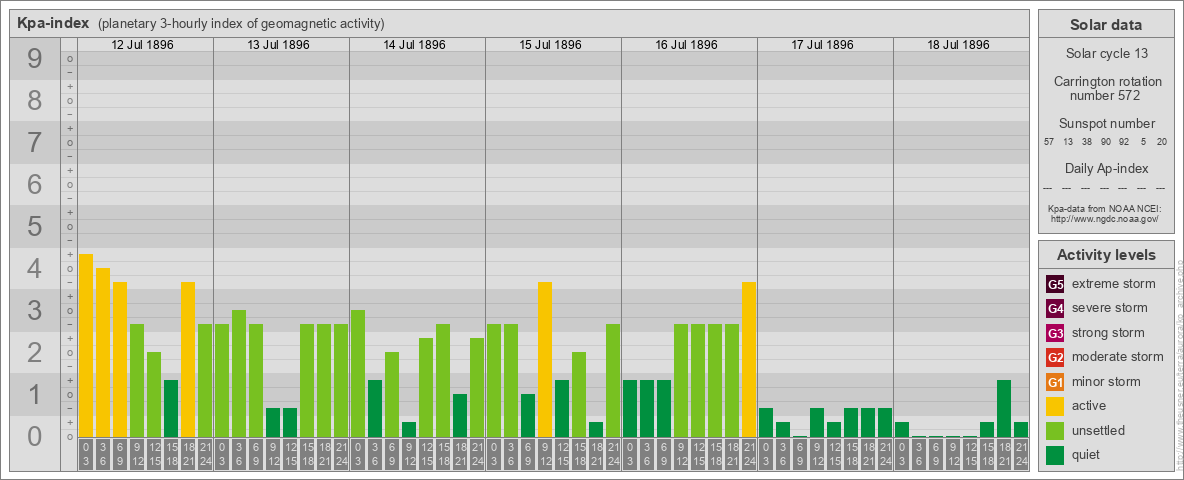Click the dark green 'quiet' legend swatch
Screen dimensions: 1184x480
pos(1055,455)
